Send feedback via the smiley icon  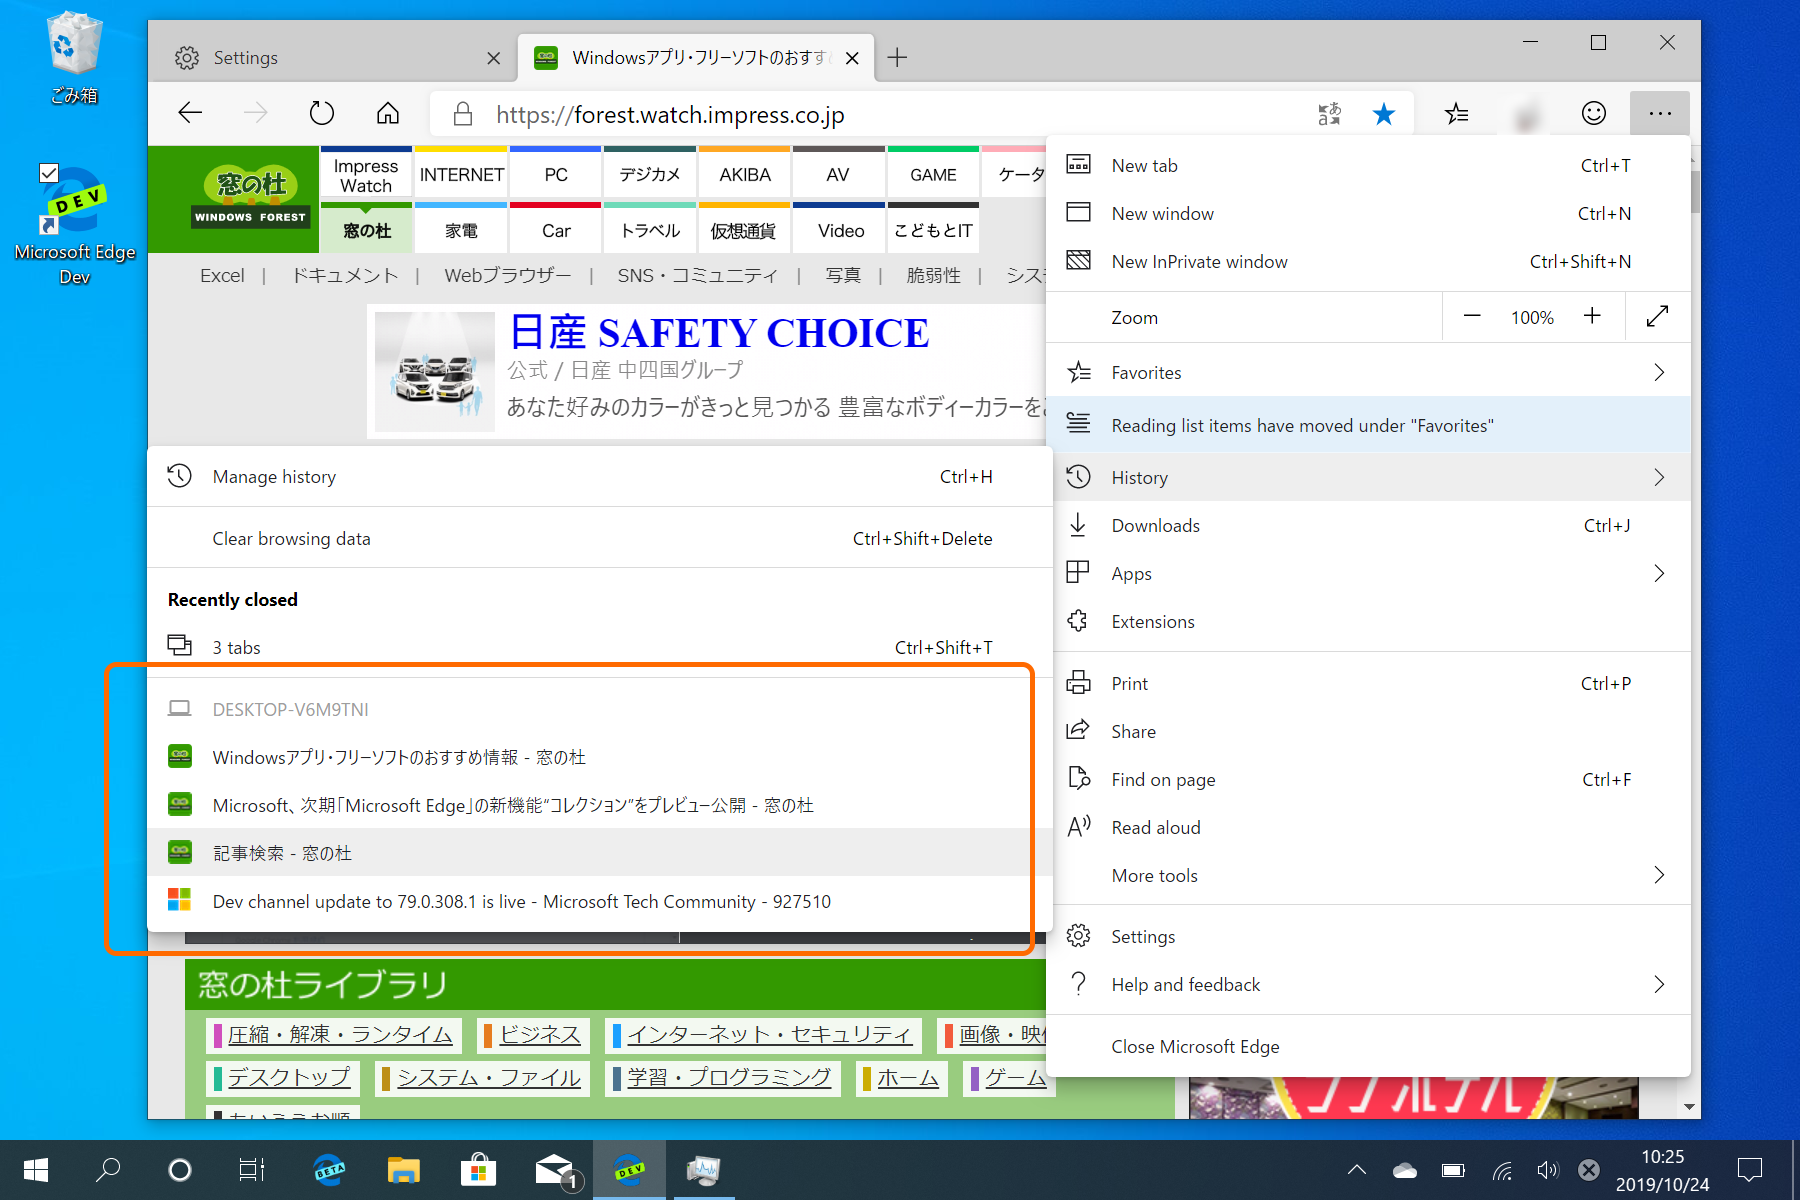(x=1593, y=113)
